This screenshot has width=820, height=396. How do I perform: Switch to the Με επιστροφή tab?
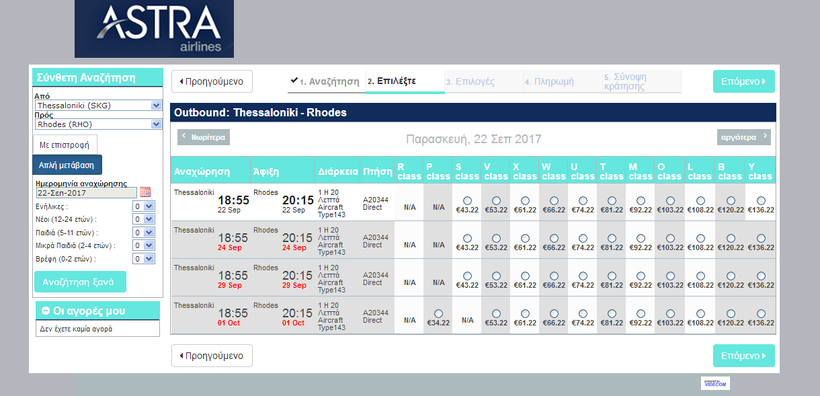point(65,145)
